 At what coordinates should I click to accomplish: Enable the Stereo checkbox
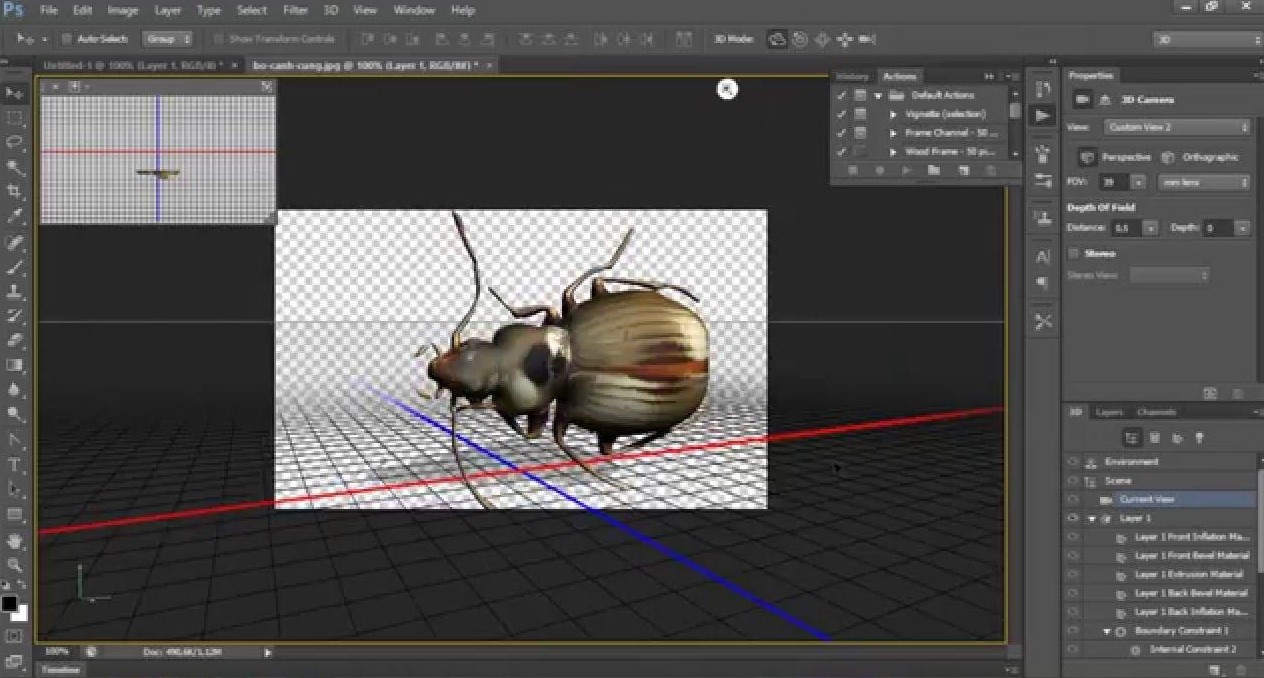pos(1074,254)
